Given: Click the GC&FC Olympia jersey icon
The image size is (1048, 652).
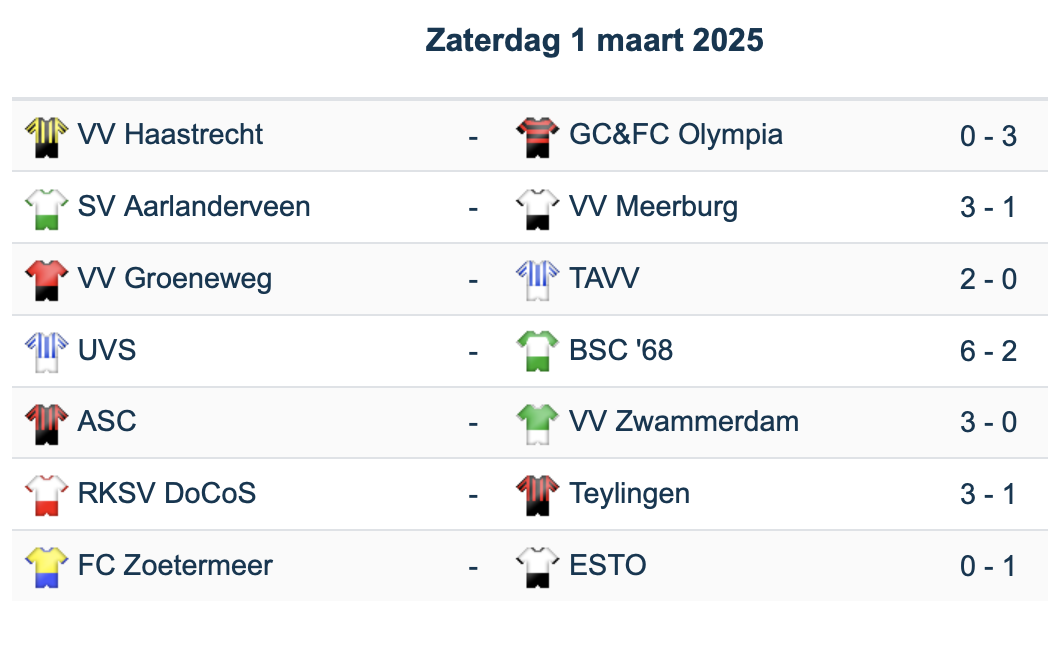Looking at the screenshot, I should pyautogui.click(x=537, y=136).
